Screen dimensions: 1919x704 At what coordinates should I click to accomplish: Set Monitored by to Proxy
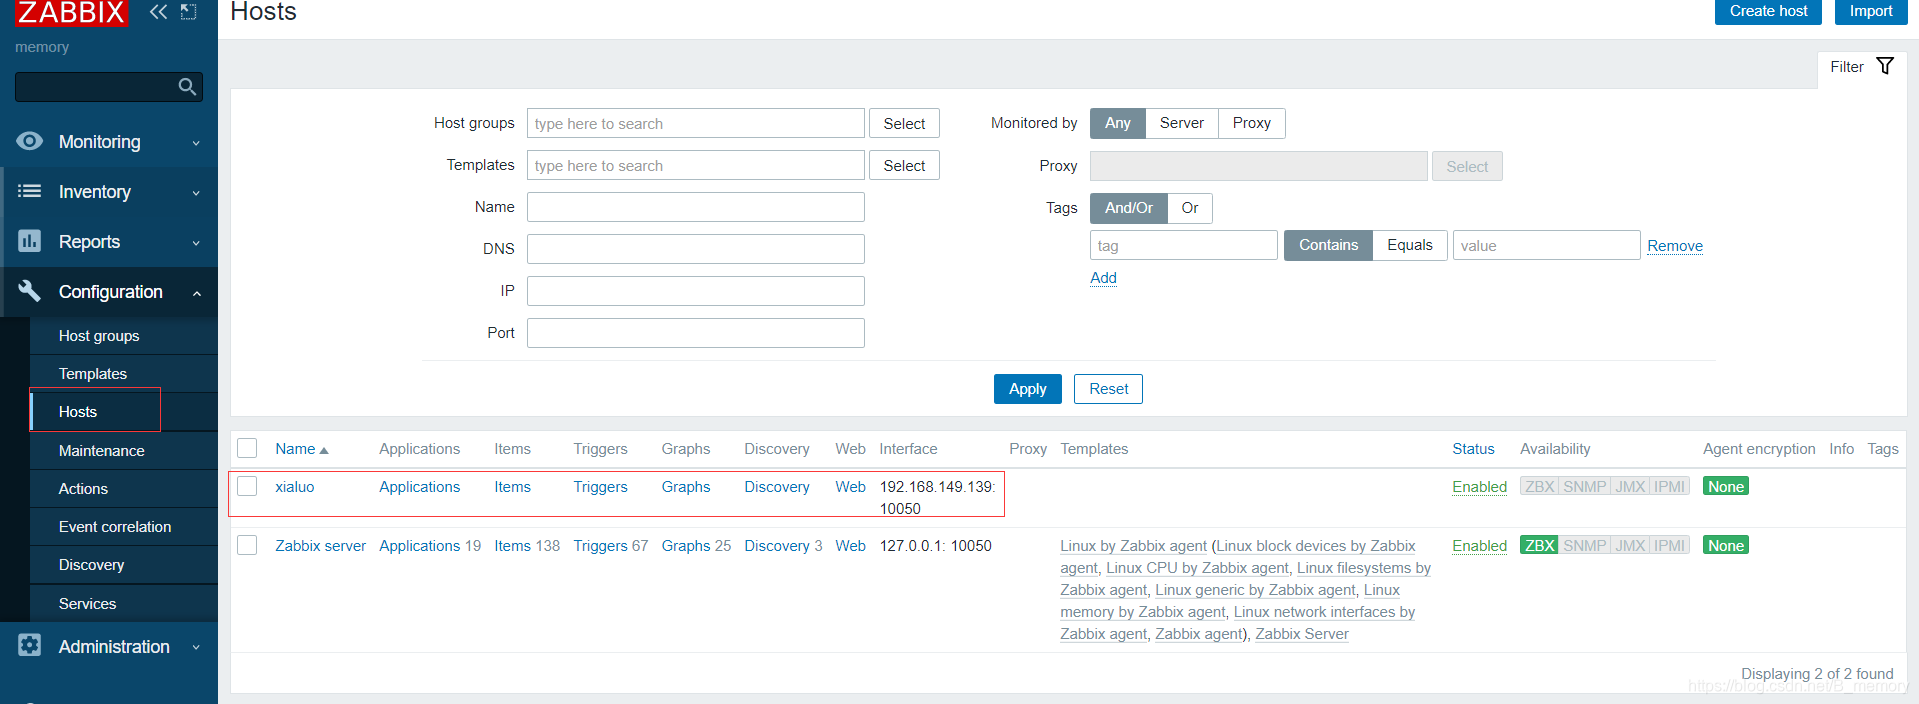[1252, 123]
